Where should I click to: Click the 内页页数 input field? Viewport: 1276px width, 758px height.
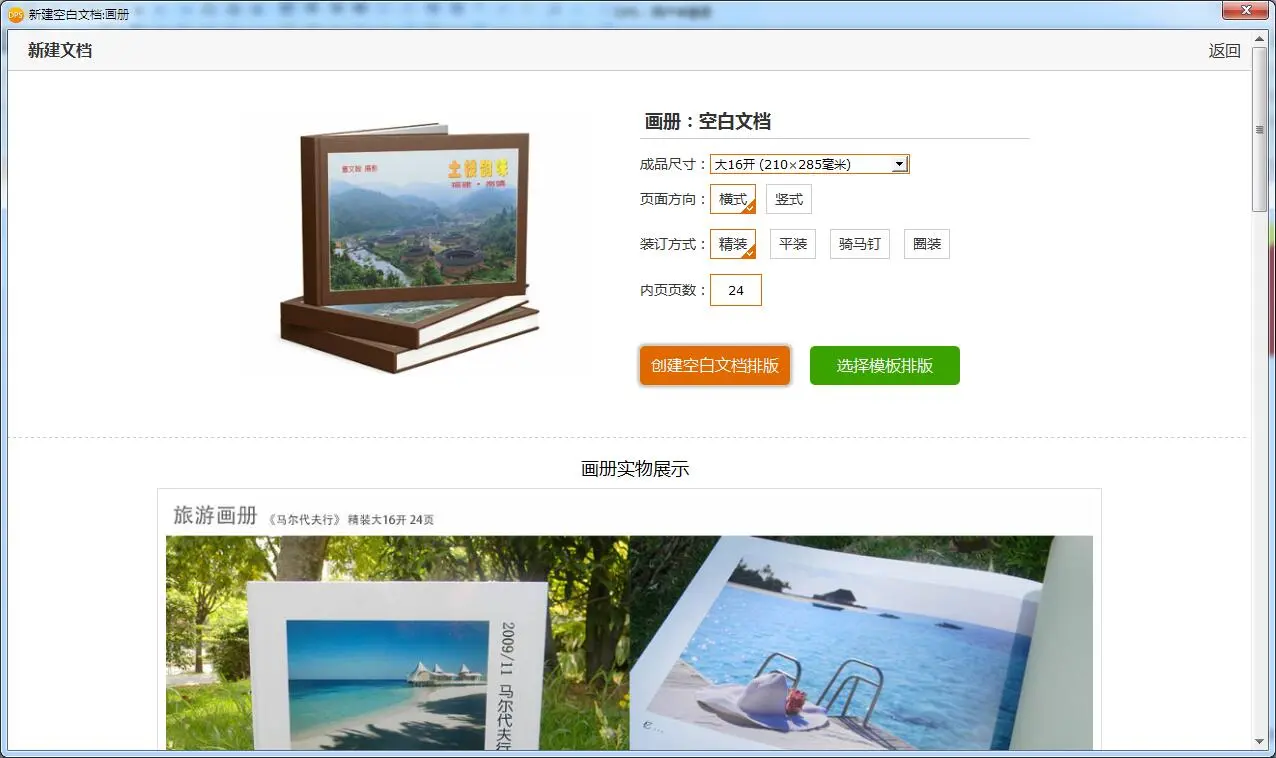click(736, 290)
